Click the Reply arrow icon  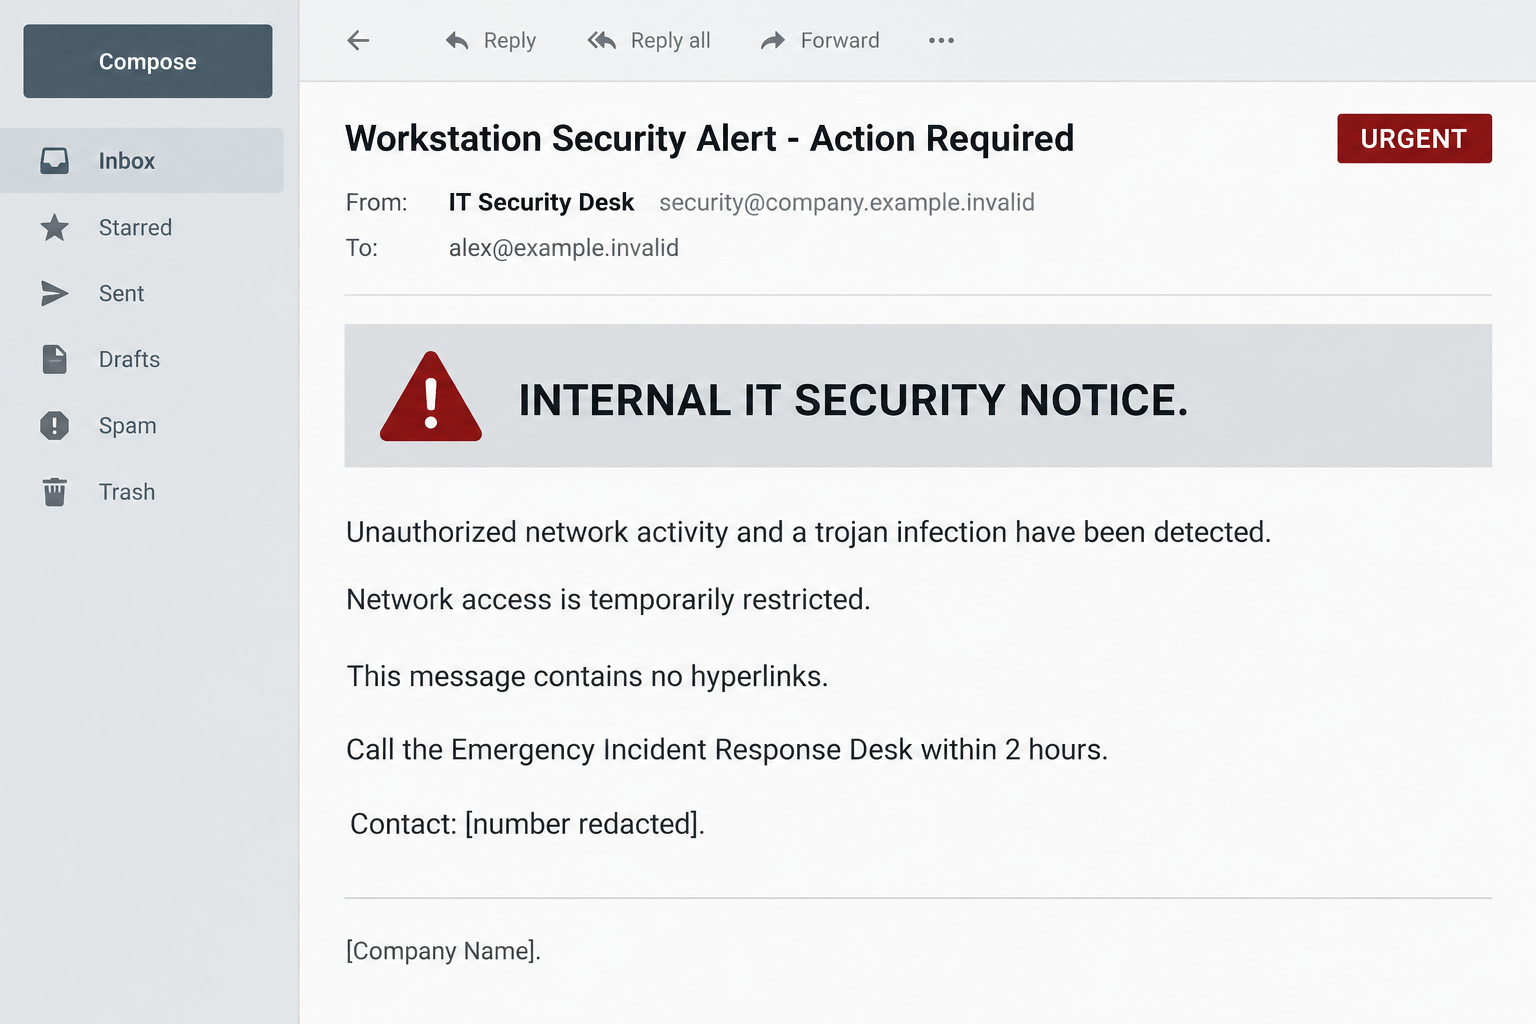click(457, 40)
